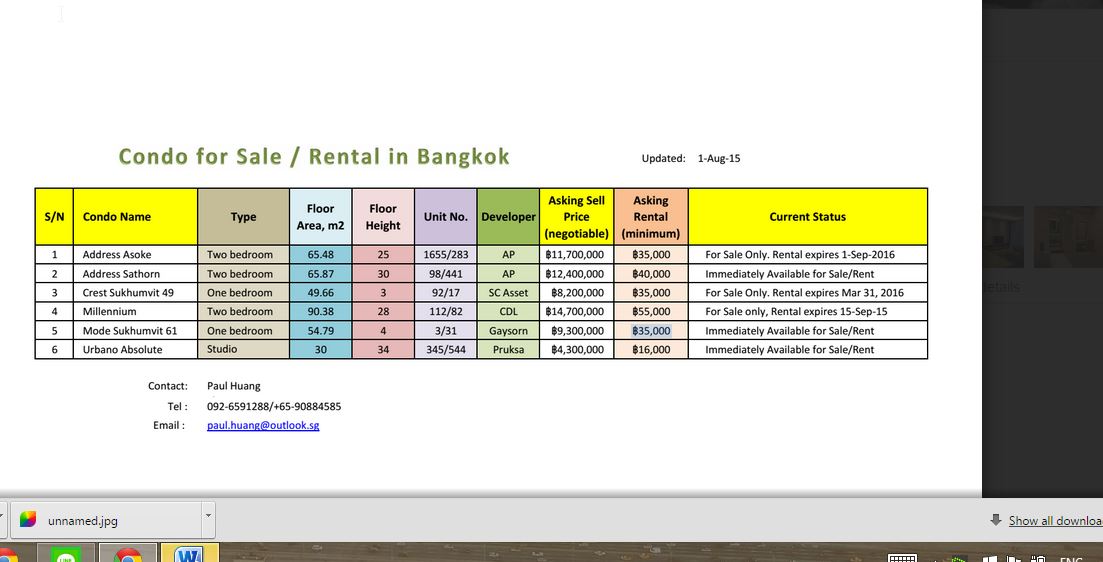This screenshot has width=1103, height=562.
Task: Select the Gaysorn developer cell
Action: [508, 331]
